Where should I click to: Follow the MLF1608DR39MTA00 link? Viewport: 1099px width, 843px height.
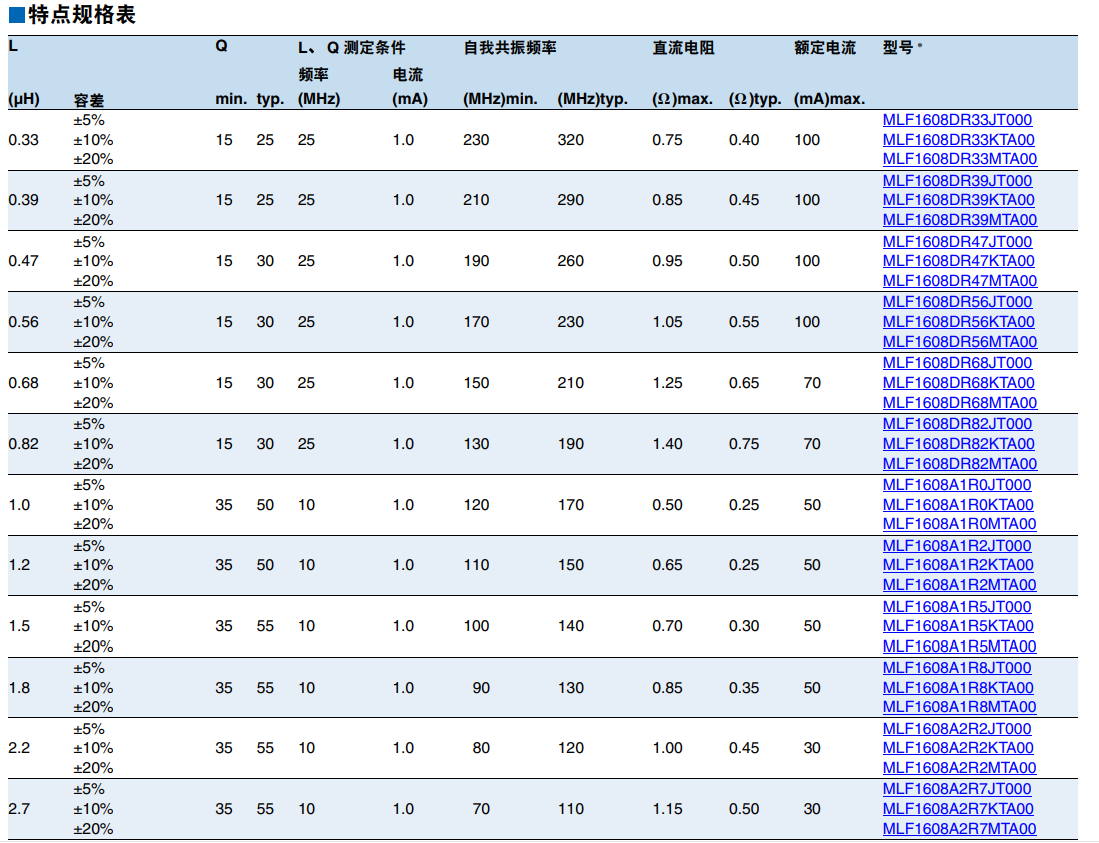click(960, 219)
